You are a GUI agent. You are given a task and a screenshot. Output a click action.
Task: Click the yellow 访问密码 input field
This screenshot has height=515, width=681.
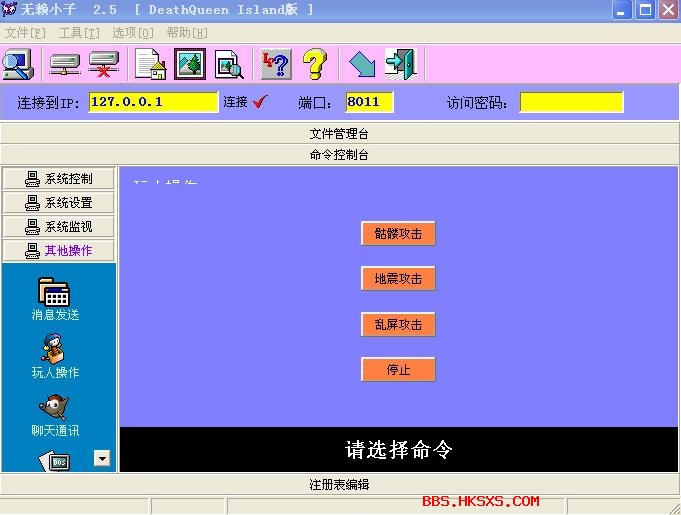coord(570,102)
